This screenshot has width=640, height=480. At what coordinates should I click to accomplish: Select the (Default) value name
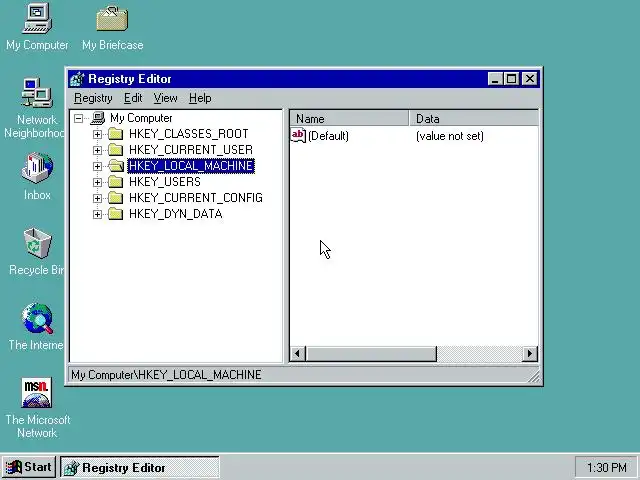click(328, 136)
